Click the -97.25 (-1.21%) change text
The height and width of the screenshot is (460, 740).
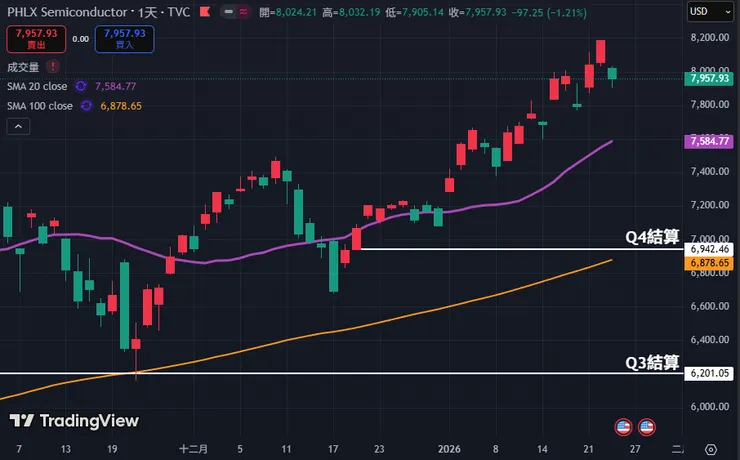pos(549,12)
